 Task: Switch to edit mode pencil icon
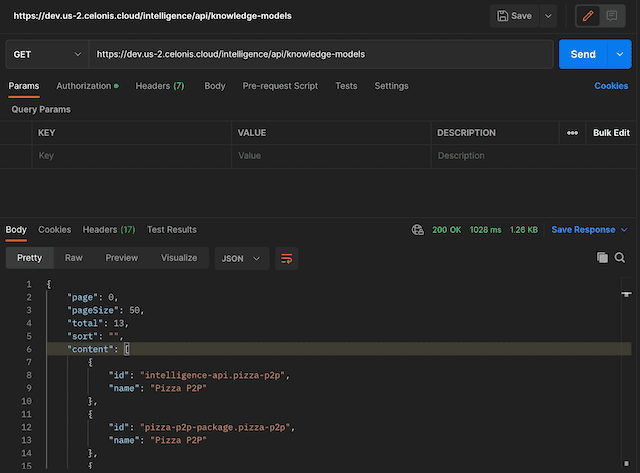tap(587, 16)
